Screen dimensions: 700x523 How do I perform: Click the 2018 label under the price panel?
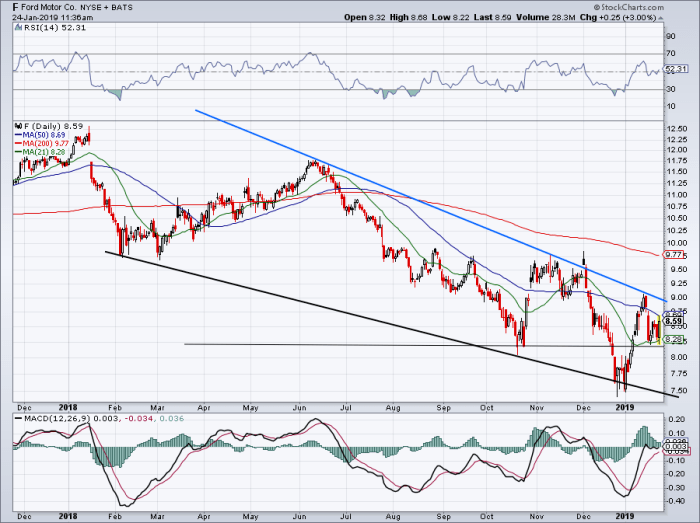pyautogui.click(x=68, y=407)
